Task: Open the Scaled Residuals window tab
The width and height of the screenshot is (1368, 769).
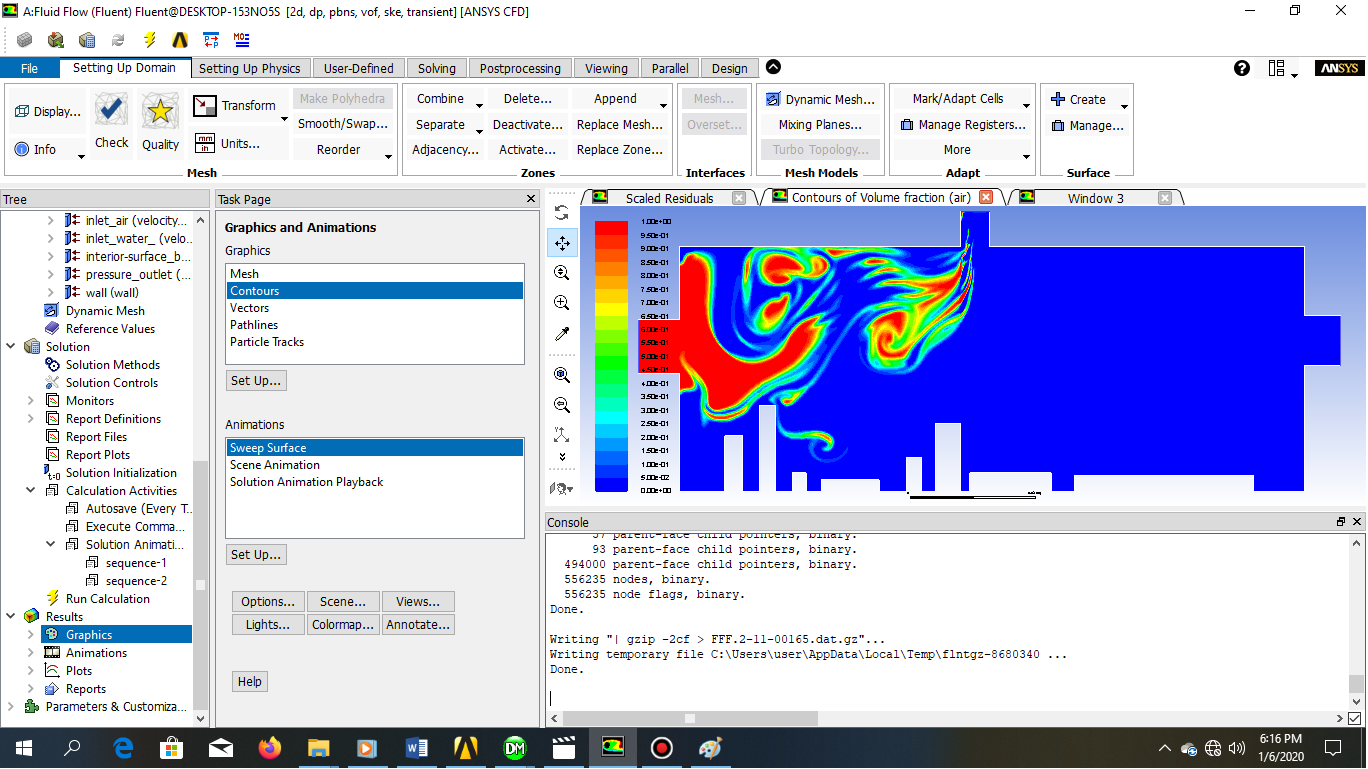Action: point(669,198)
